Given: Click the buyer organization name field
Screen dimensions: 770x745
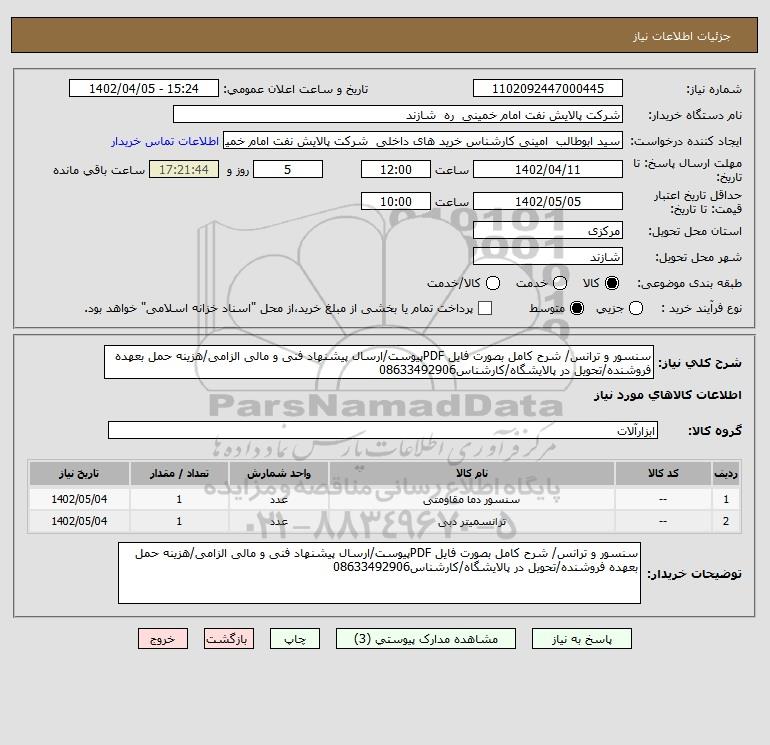Looking at the screenshot, I should pyautogui.click(x=398, y=115).
